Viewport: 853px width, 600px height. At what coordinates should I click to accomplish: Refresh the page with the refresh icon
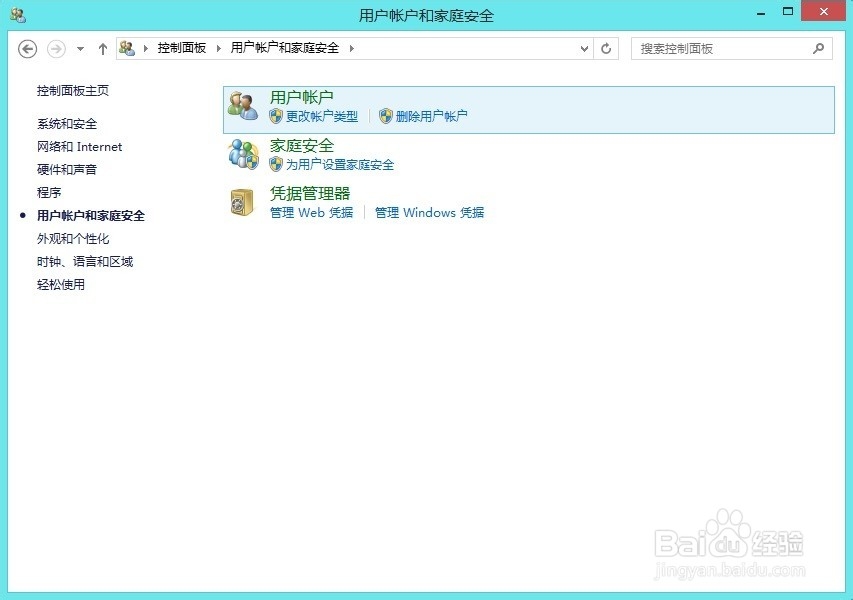tap(606, 48)
